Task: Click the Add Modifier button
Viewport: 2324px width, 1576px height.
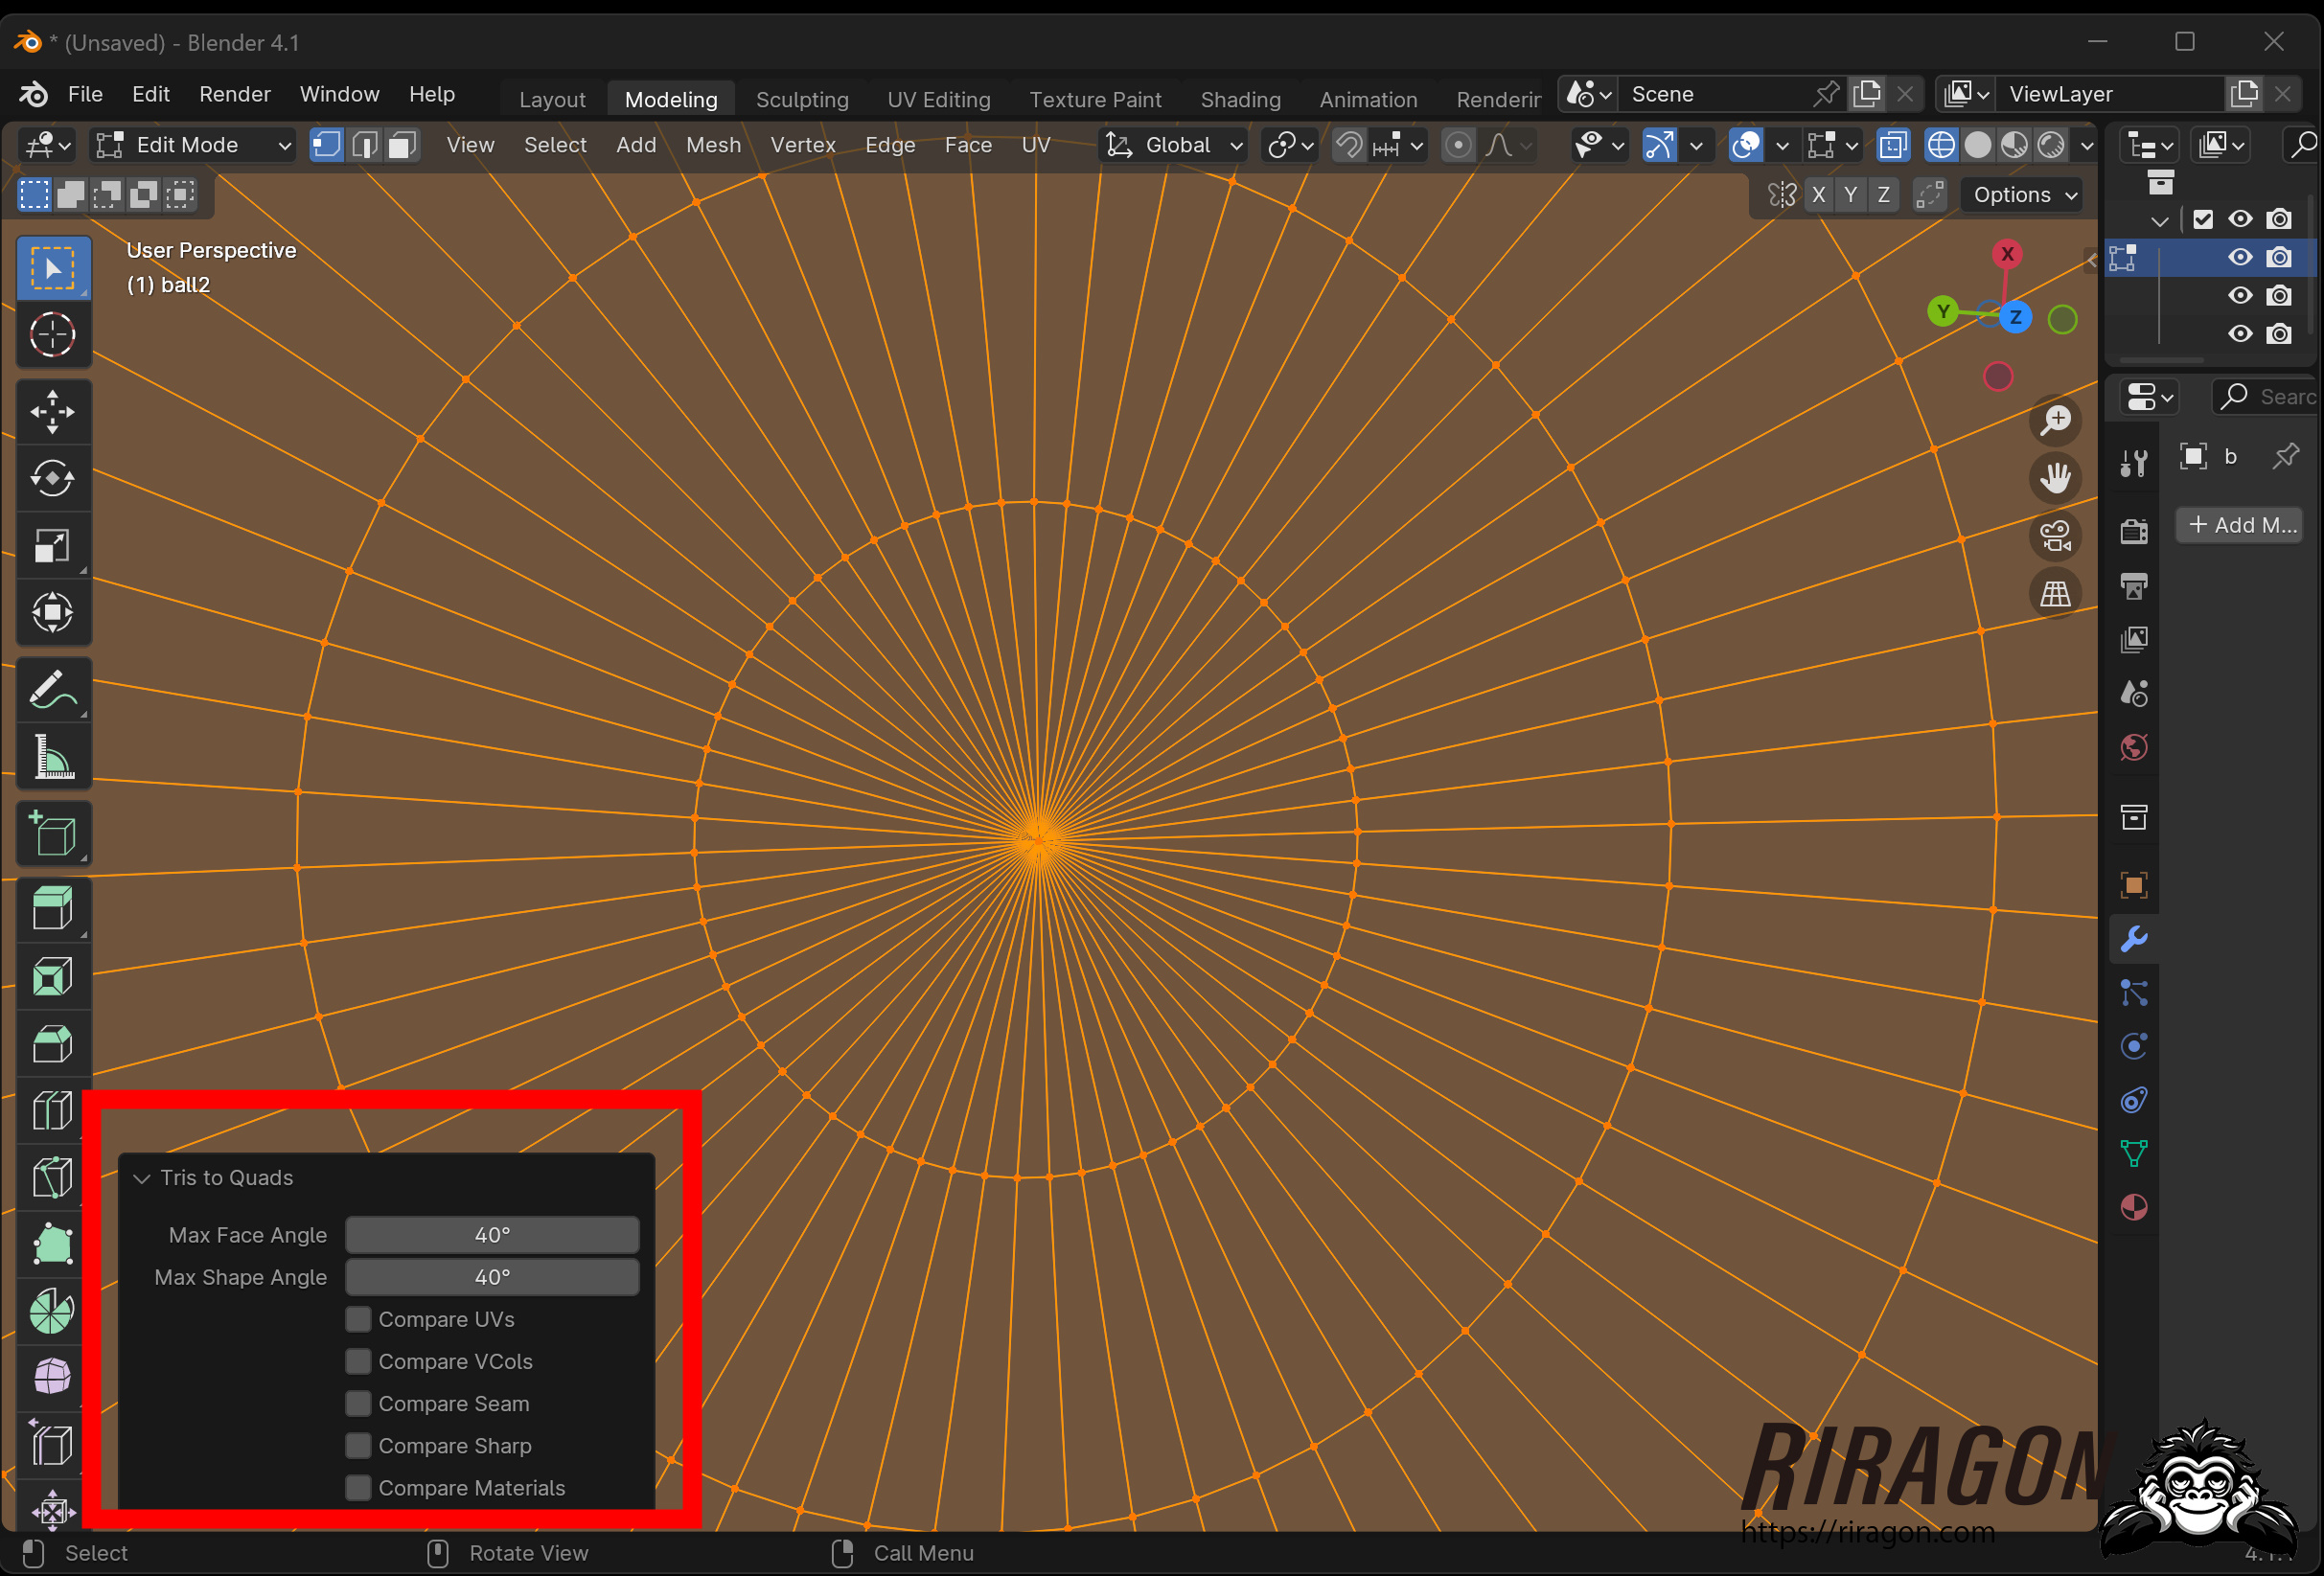Action: point(2240,525)
